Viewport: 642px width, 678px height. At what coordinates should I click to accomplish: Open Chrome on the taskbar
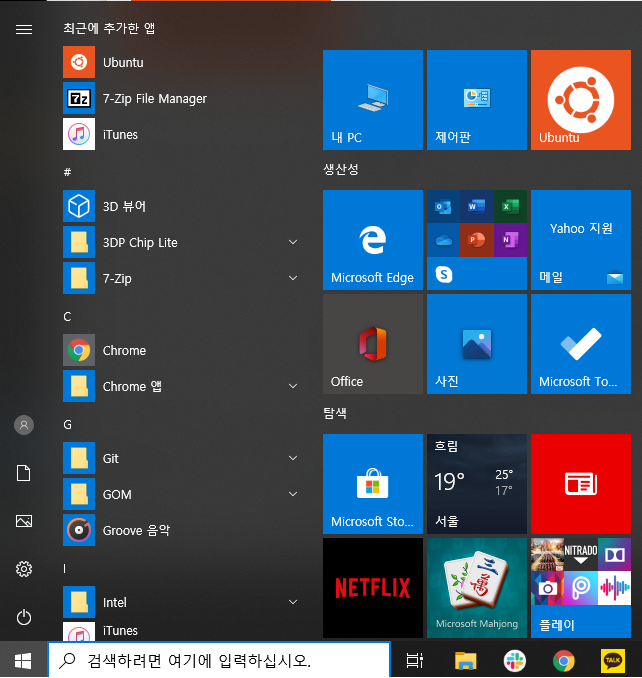tap(564, 660)
